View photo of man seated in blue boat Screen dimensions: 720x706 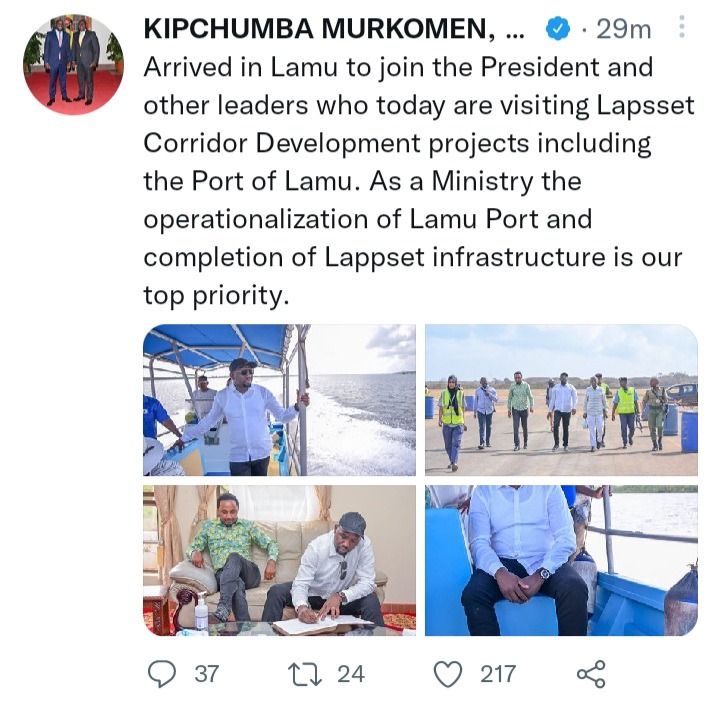point(561,560)
